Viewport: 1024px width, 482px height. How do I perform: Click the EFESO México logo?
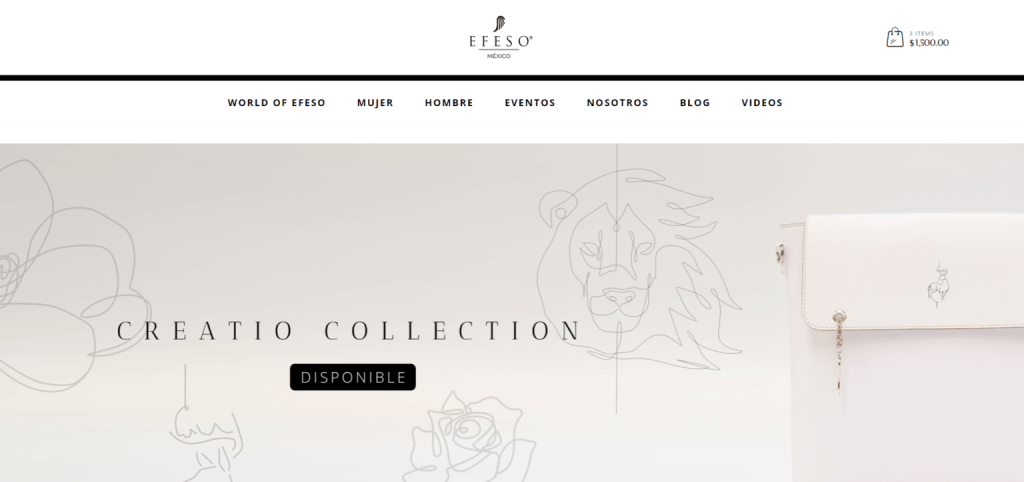coord(500,37)
